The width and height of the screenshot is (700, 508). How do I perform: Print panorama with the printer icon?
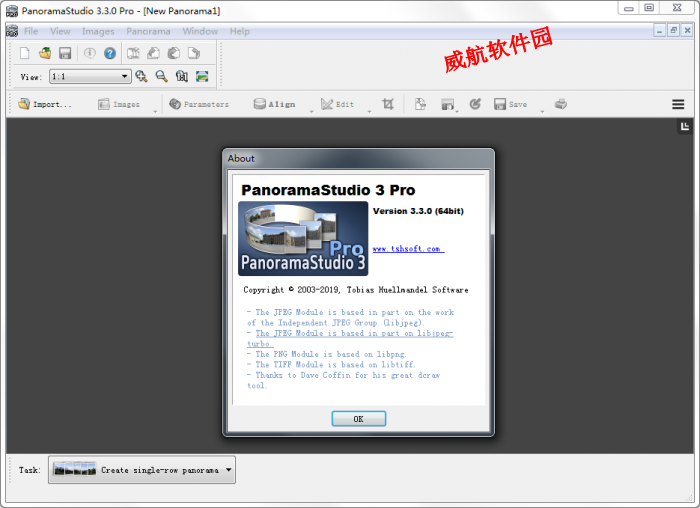(x=561, y=104)
